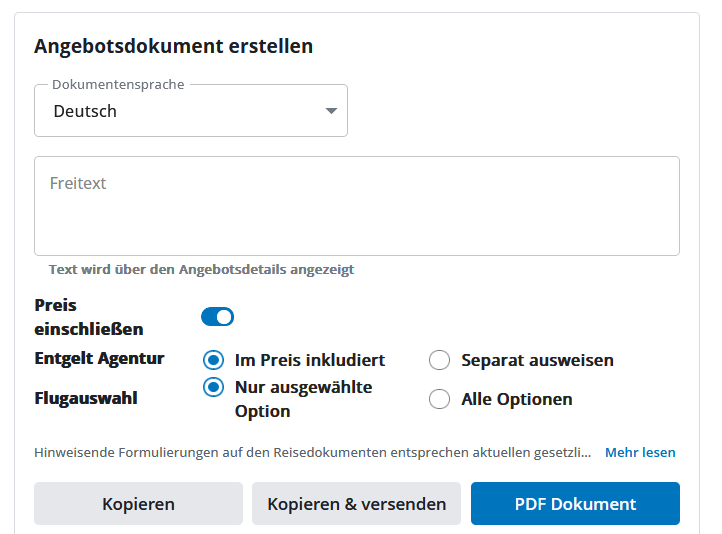This screenshot has height=534, width=722.
Task: Click the helper text below Freitext
Action: coord(201,269)
